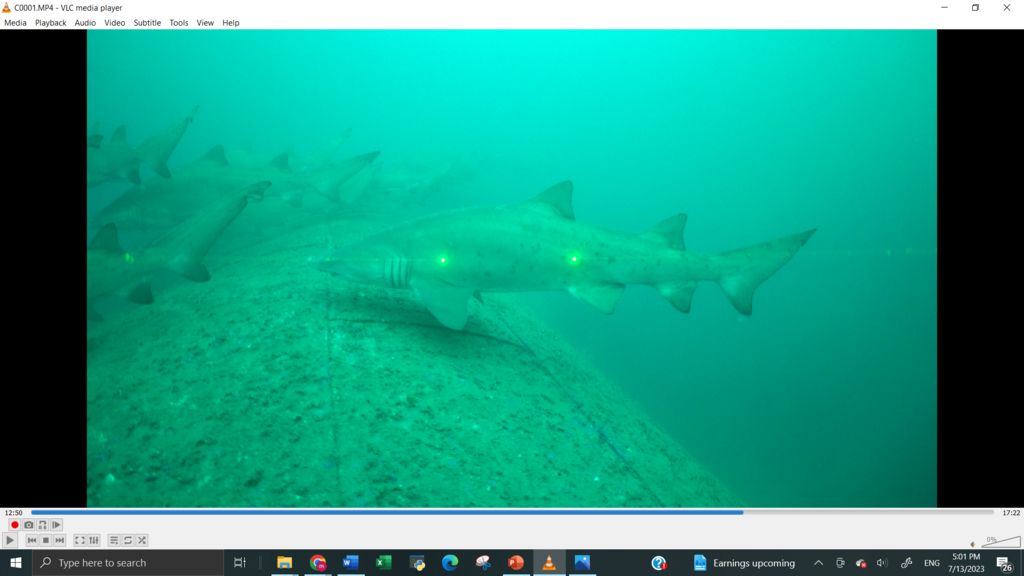Screen dimensions: 1024x576
Task: Open the Subtitle menu
Action: pos(147,23)
